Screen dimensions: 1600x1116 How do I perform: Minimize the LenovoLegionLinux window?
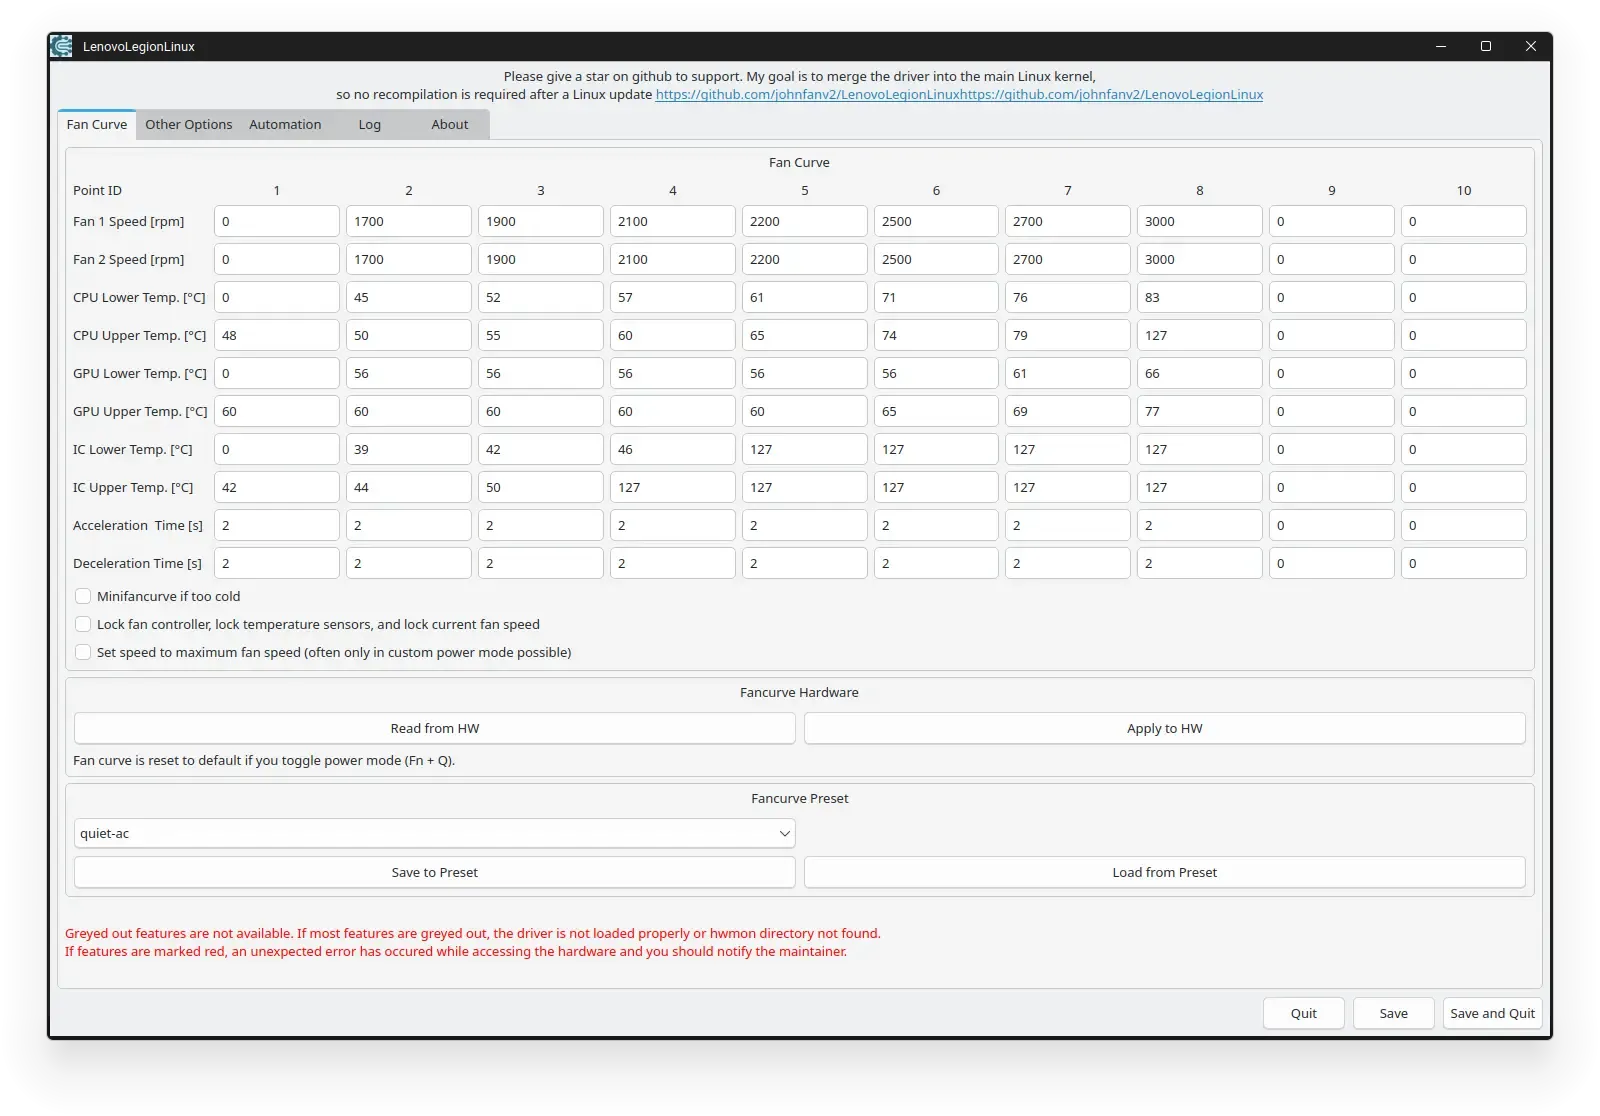pyautogui.click(x=1441, y=46)
